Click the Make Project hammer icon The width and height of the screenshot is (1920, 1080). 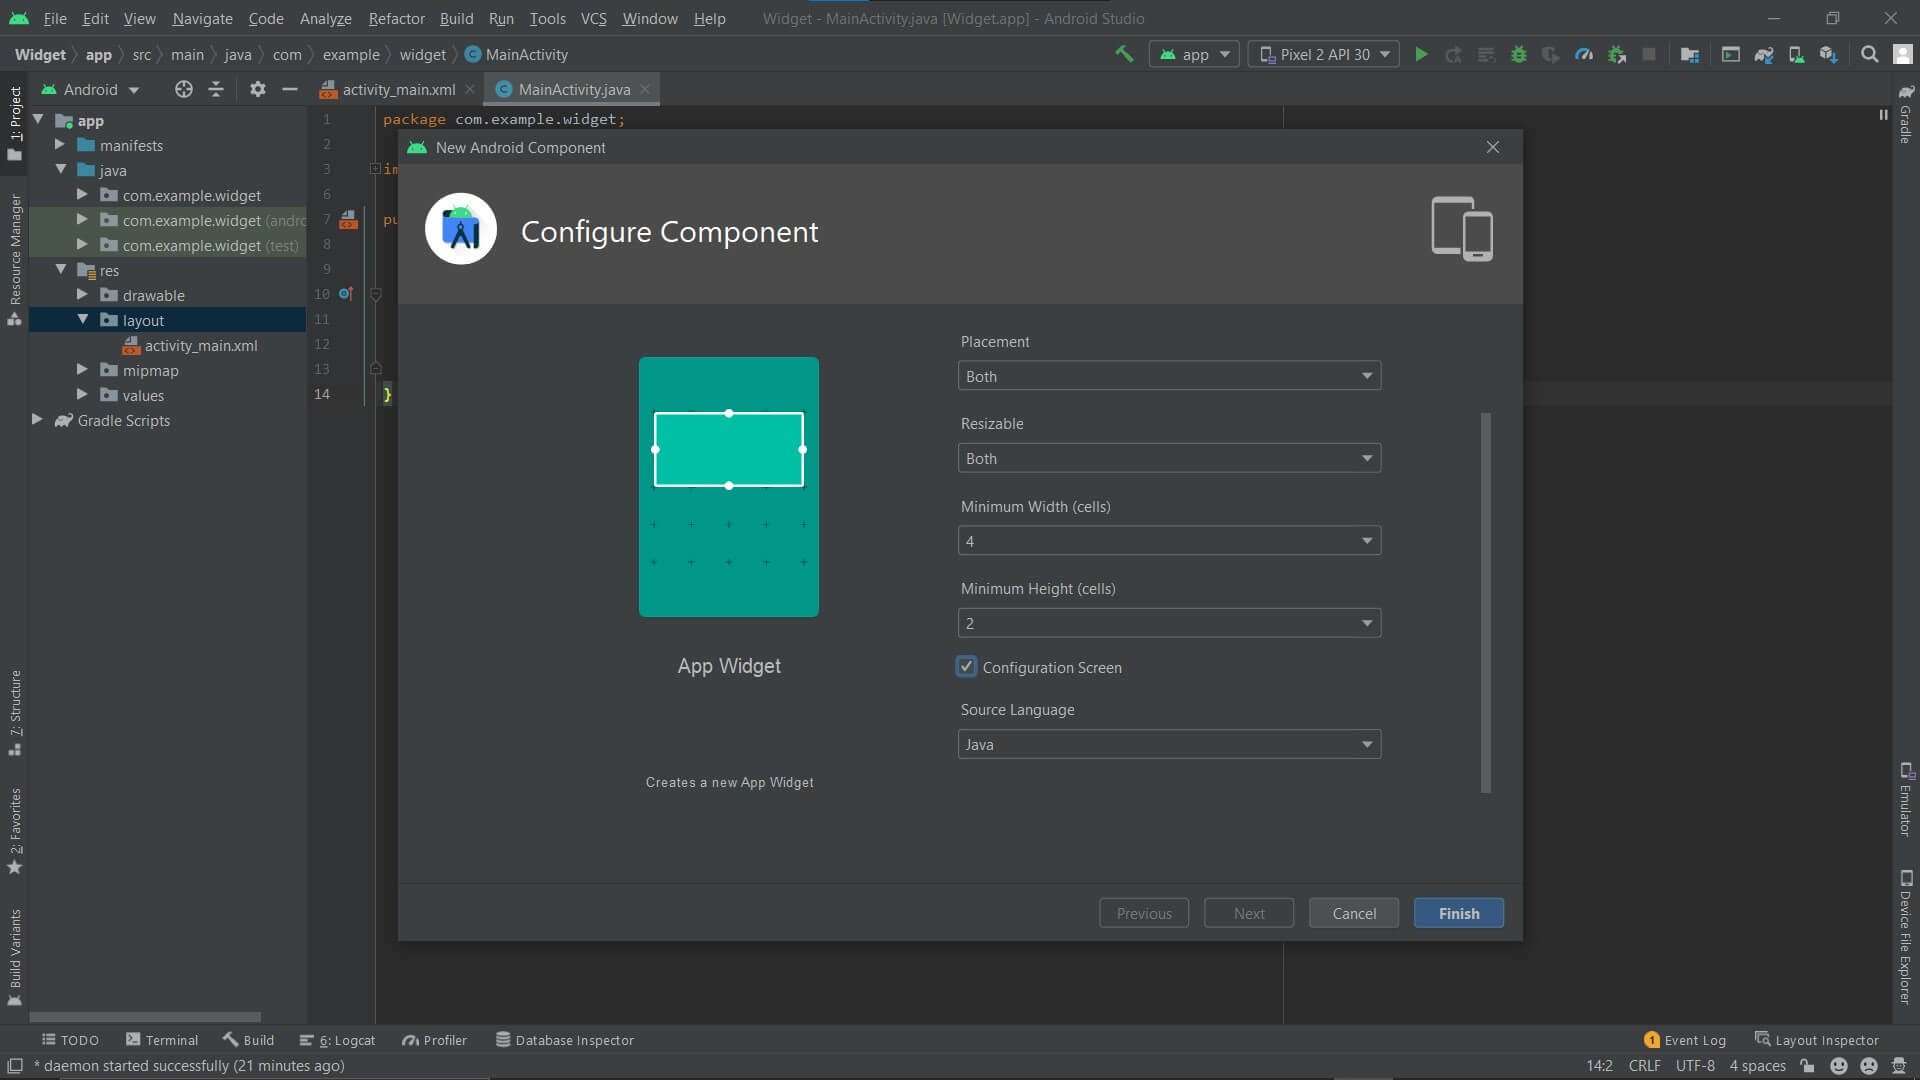point(1124,54)
